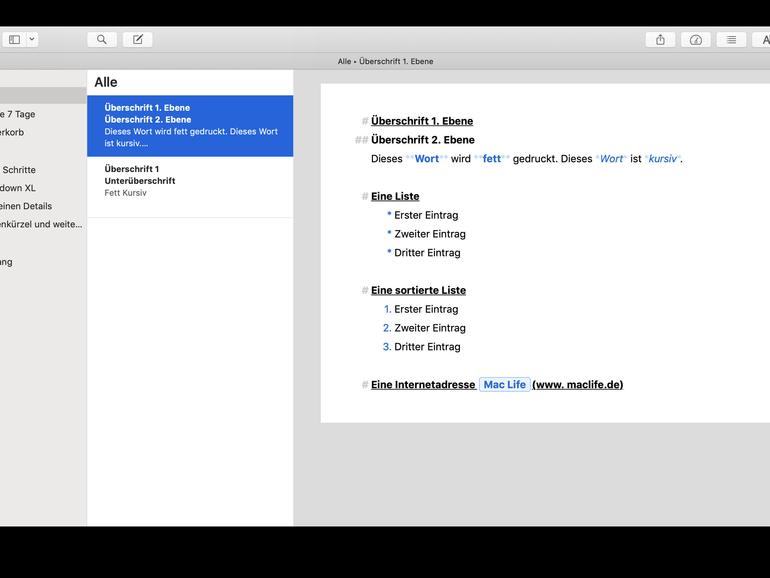Open the trash 'erkorb' sidebar item
This screenshot has width=770, height=578.
point(12,133)
